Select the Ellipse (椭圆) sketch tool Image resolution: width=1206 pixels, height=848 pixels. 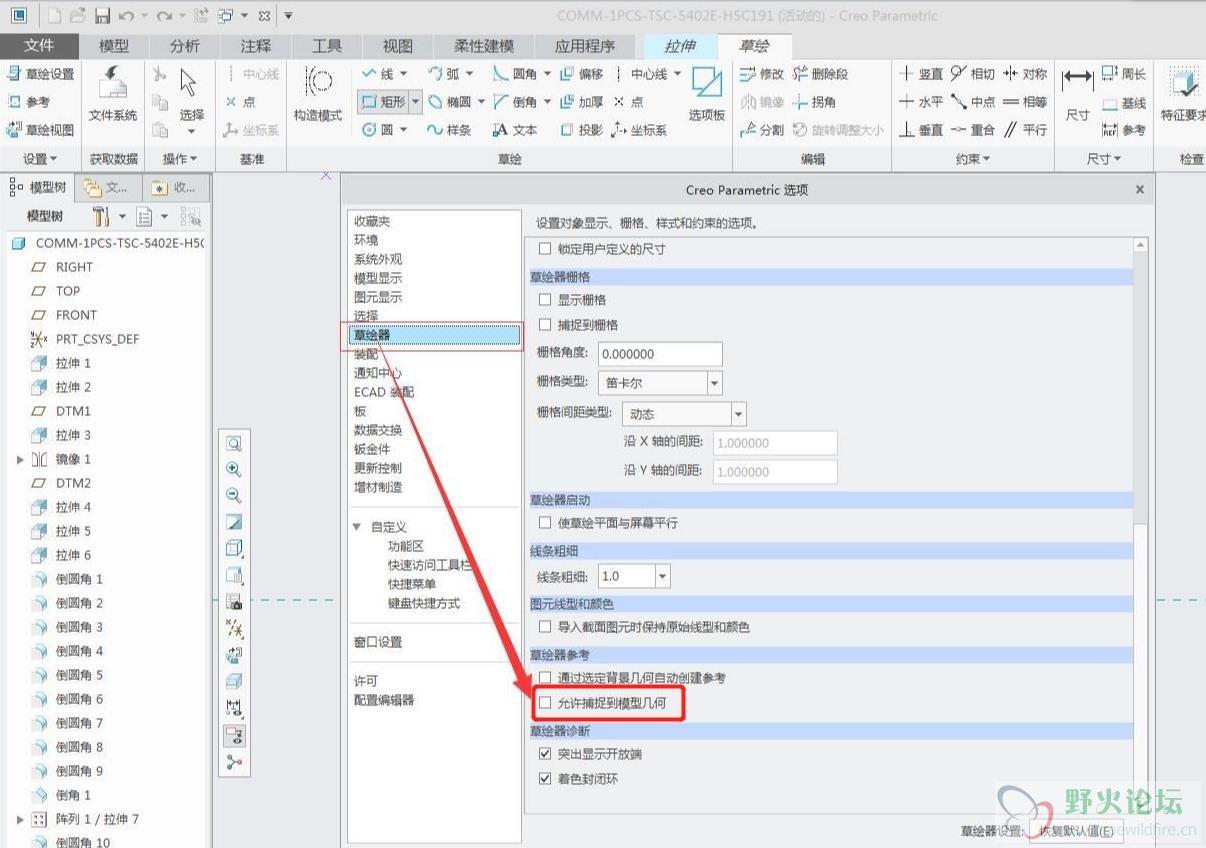(448, 102)
